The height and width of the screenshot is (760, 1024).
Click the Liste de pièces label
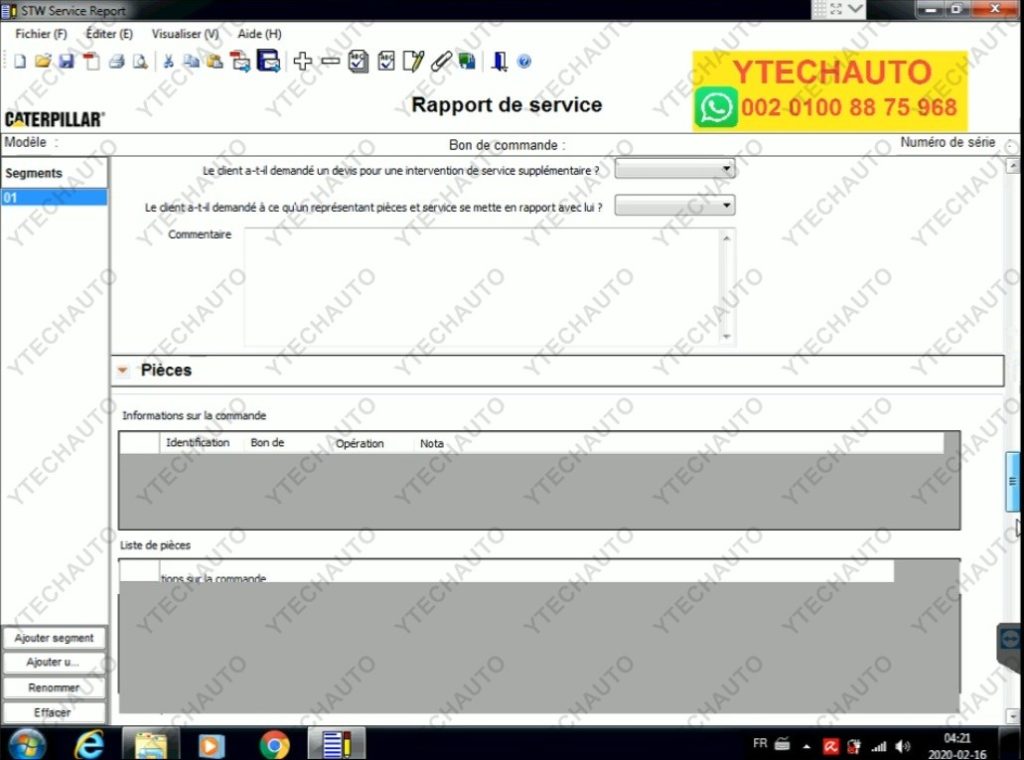pos(155,545)
